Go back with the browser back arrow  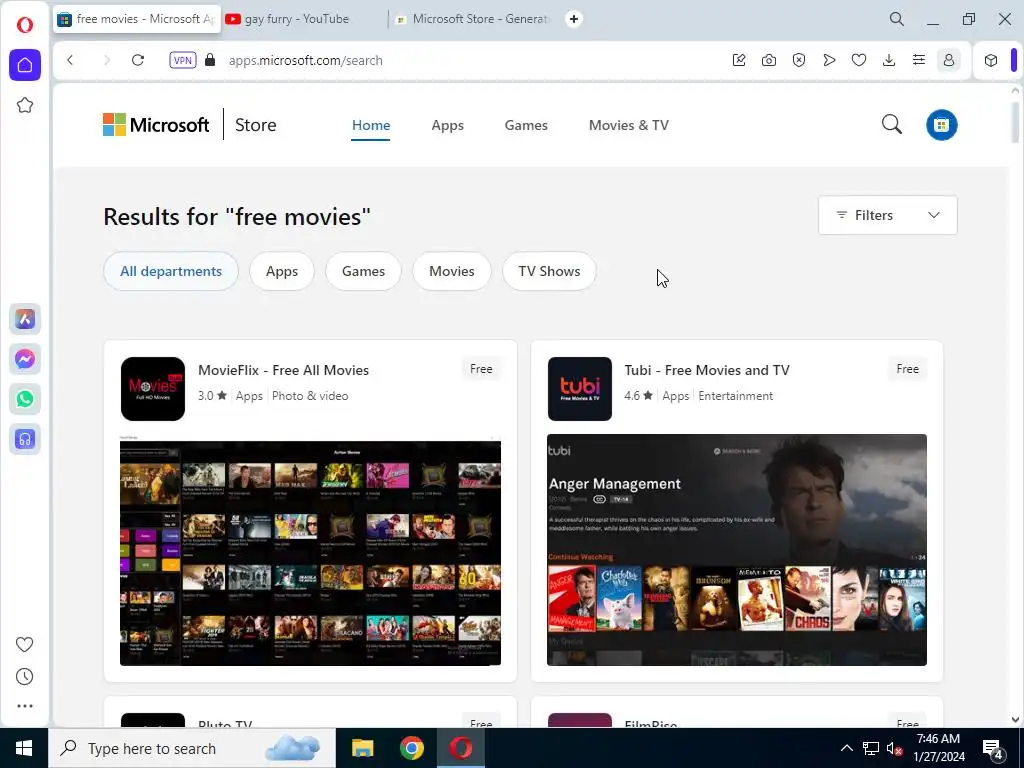[x=70, y=60]
